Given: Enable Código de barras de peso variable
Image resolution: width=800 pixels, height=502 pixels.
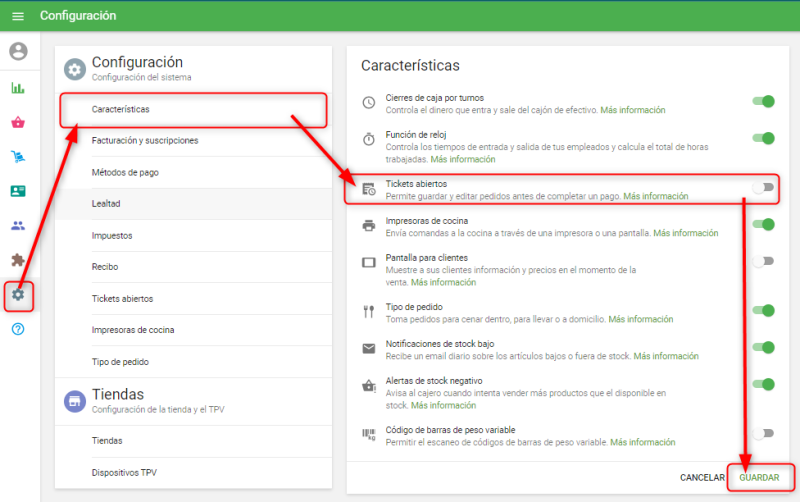Looking at the screenshot, I should (763, 433).
